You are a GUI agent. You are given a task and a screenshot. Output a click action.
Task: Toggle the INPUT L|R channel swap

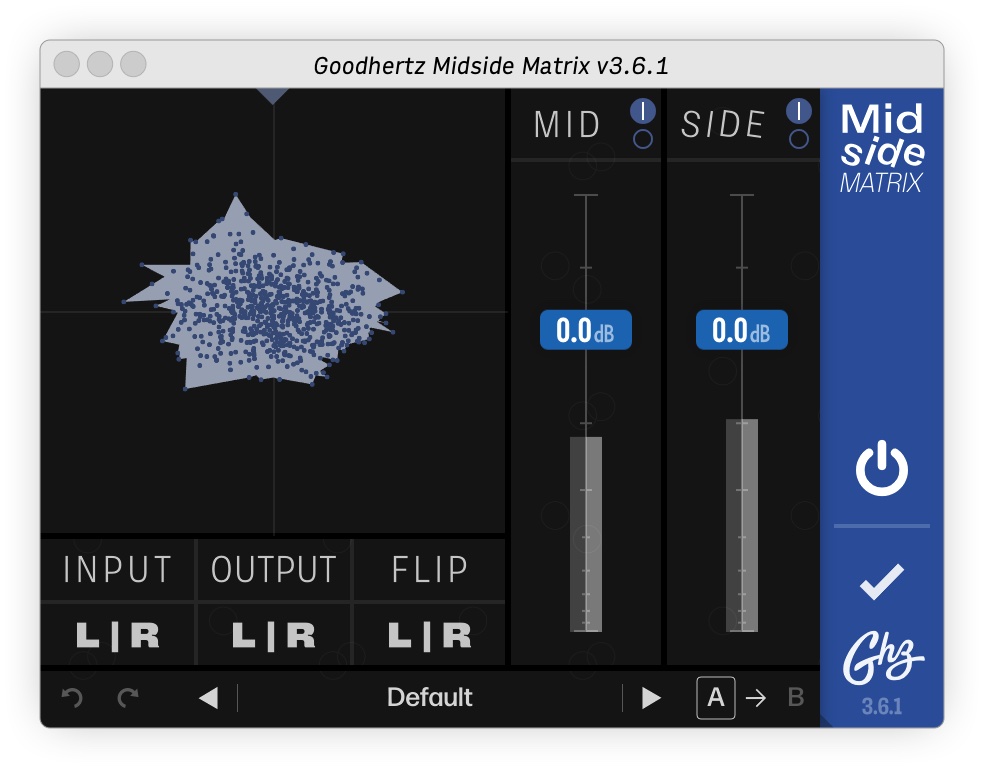tap(116, 633)
